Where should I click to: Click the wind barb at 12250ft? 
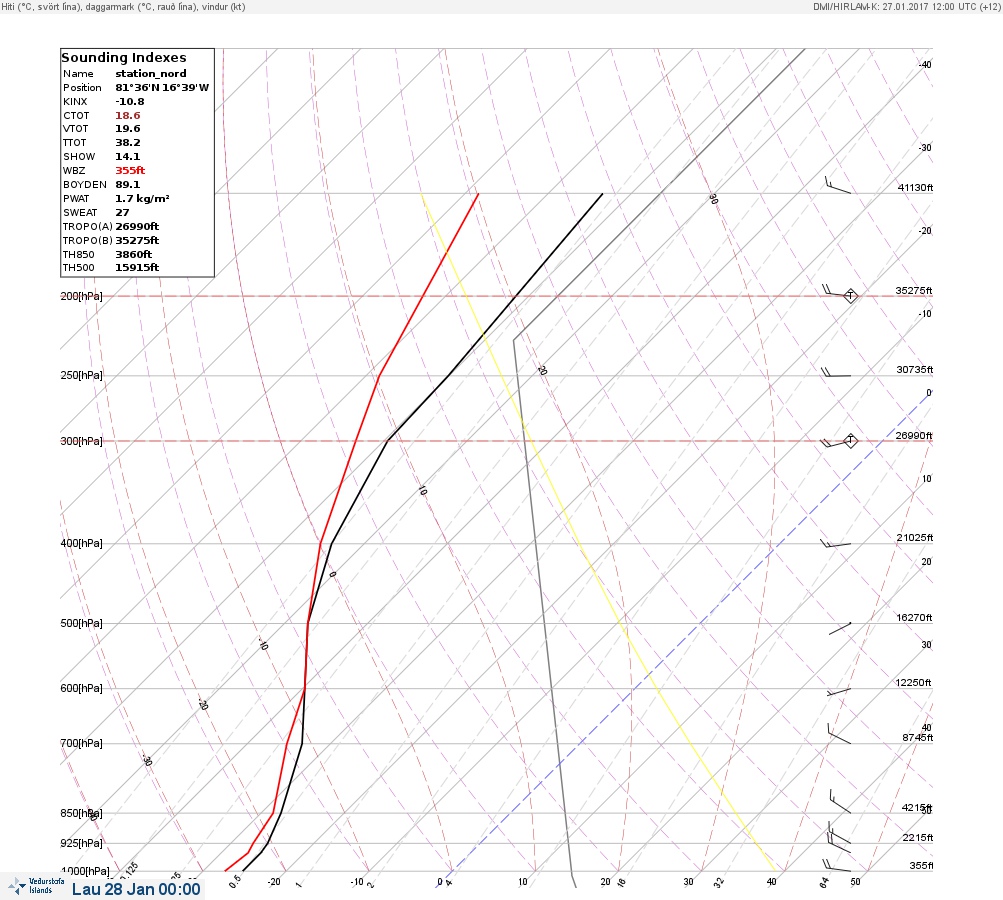tap(839, 691)
